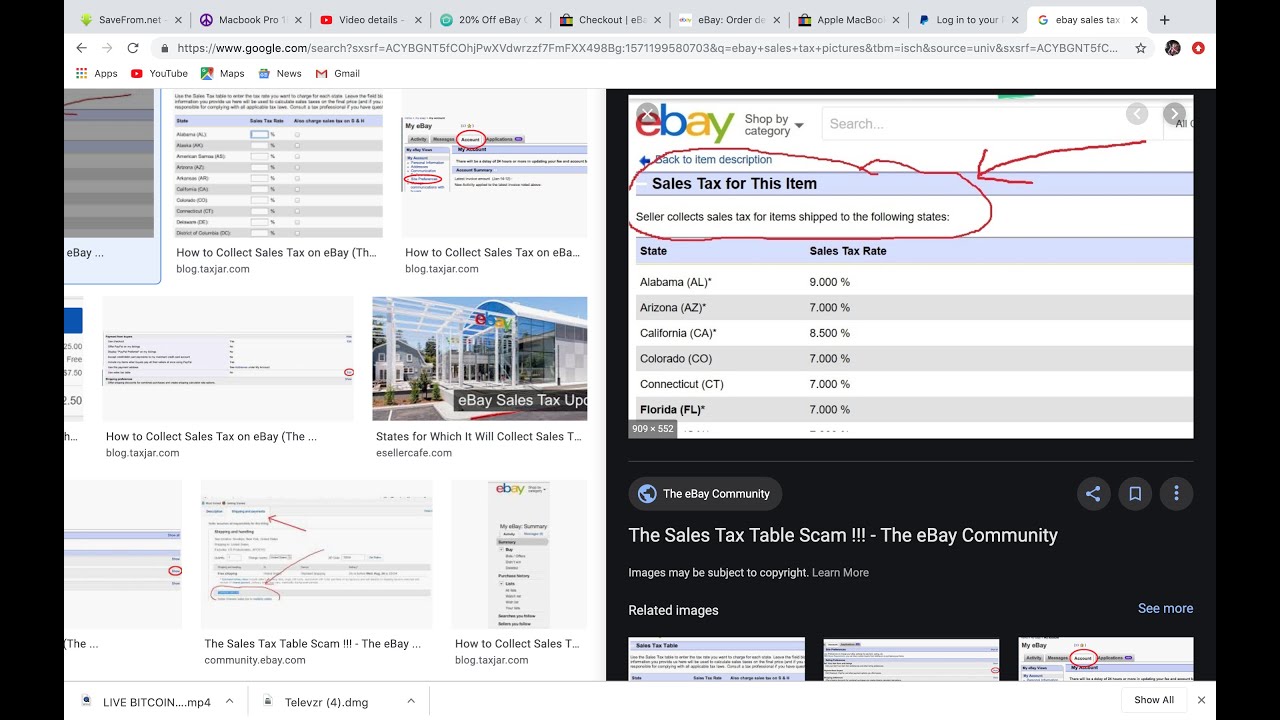Switch to the Checkout eBay tab
Screen dimensions: 1280x720
[x=611, y=20]
